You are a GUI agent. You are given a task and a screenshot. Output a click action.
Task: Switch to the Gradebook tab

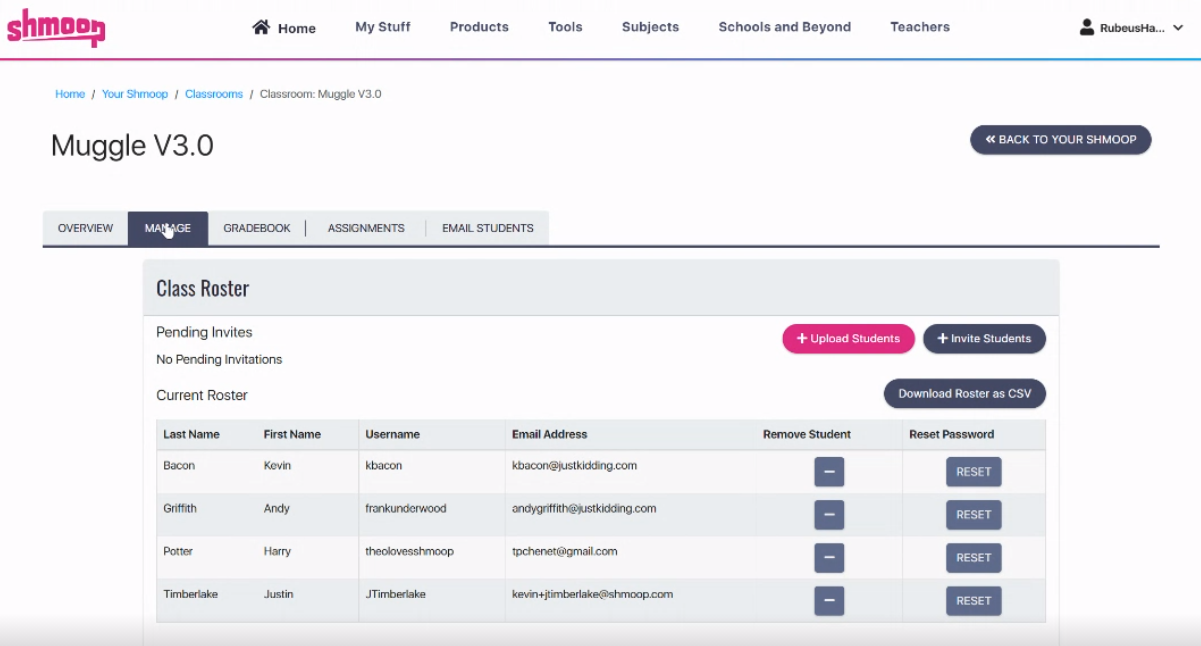[x=256, y=228]
